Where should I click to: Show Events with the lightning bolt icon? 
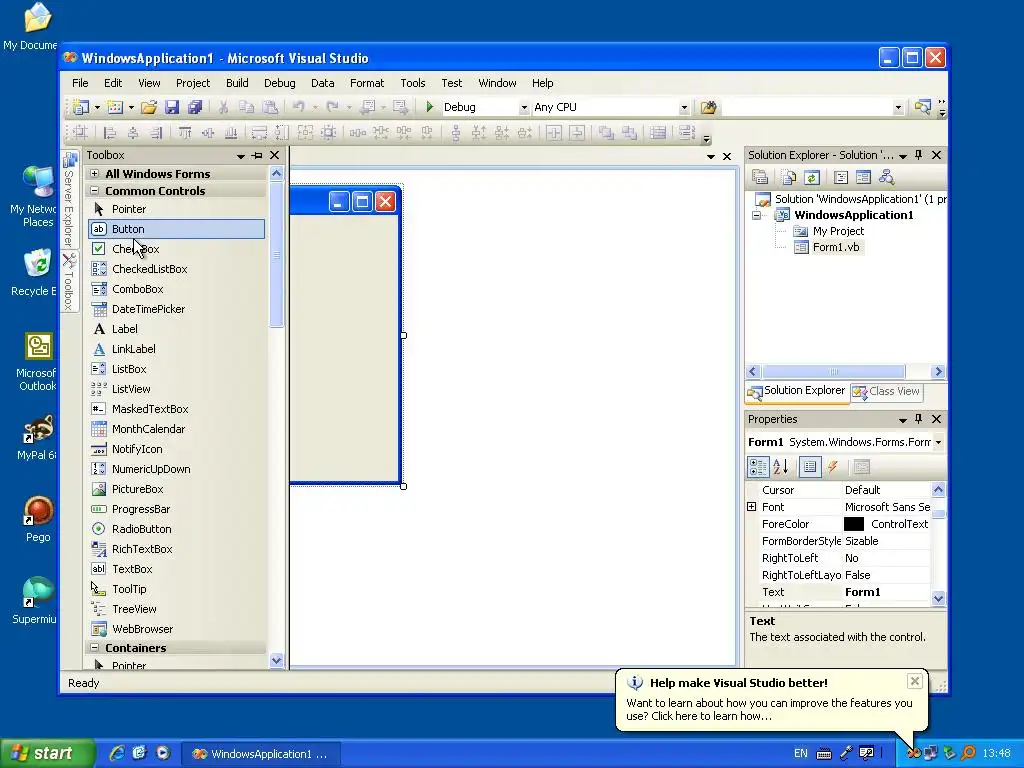[x=833, y=467]
